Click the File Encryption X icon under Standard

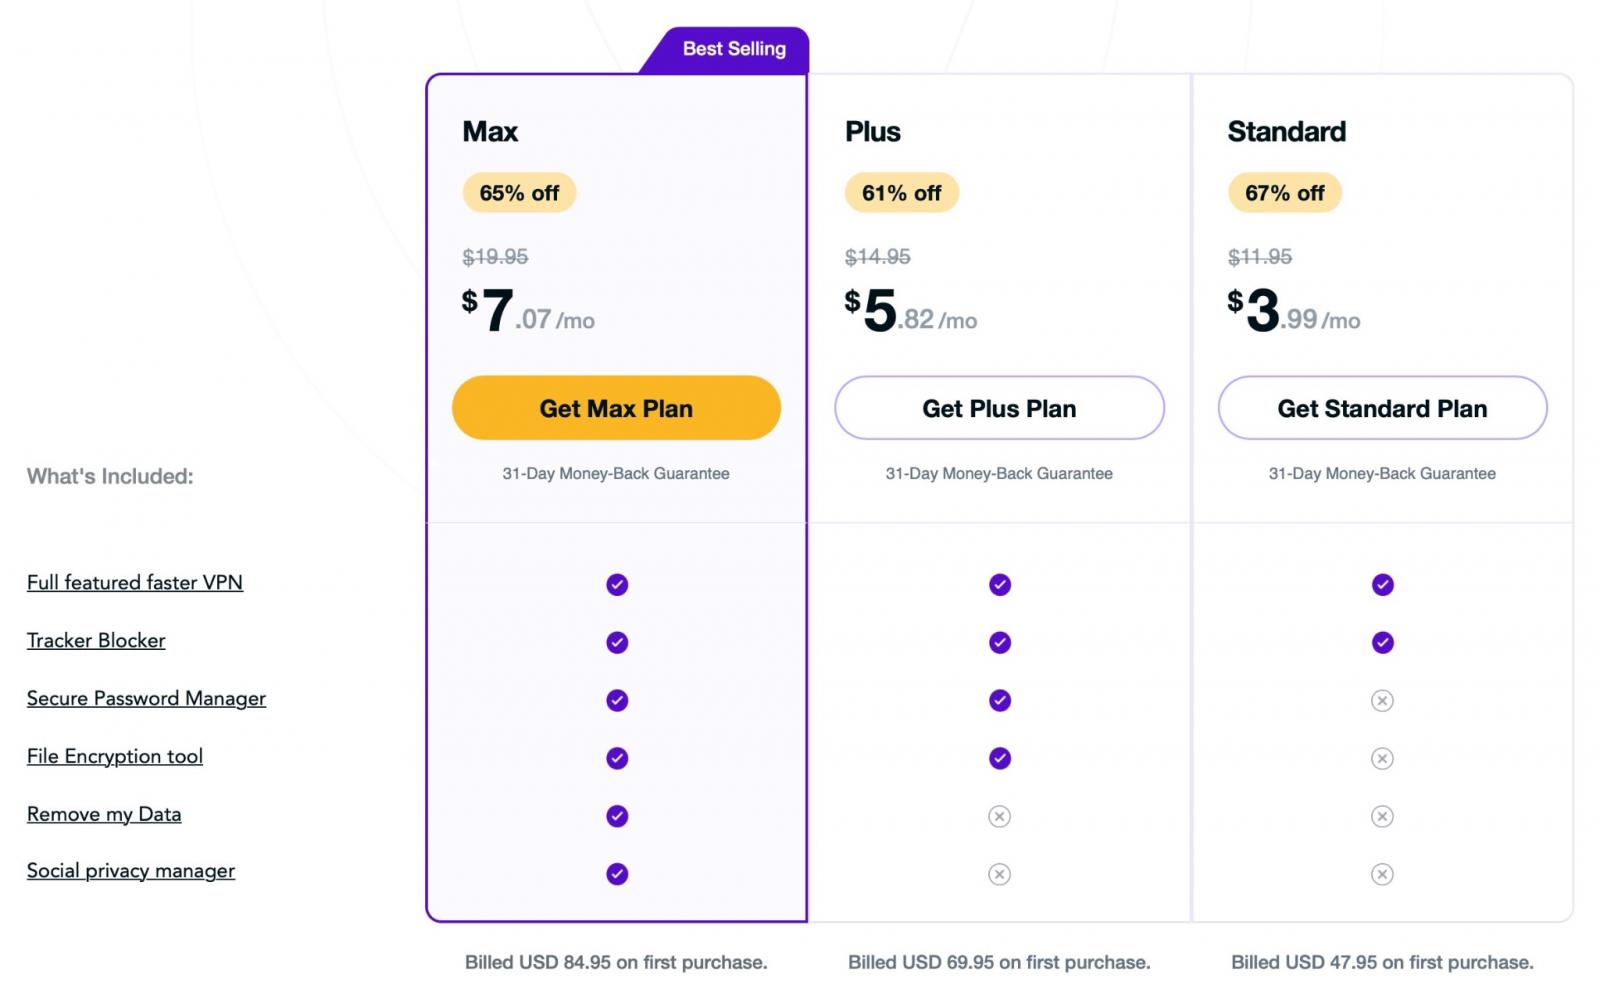click(1382, 759)
